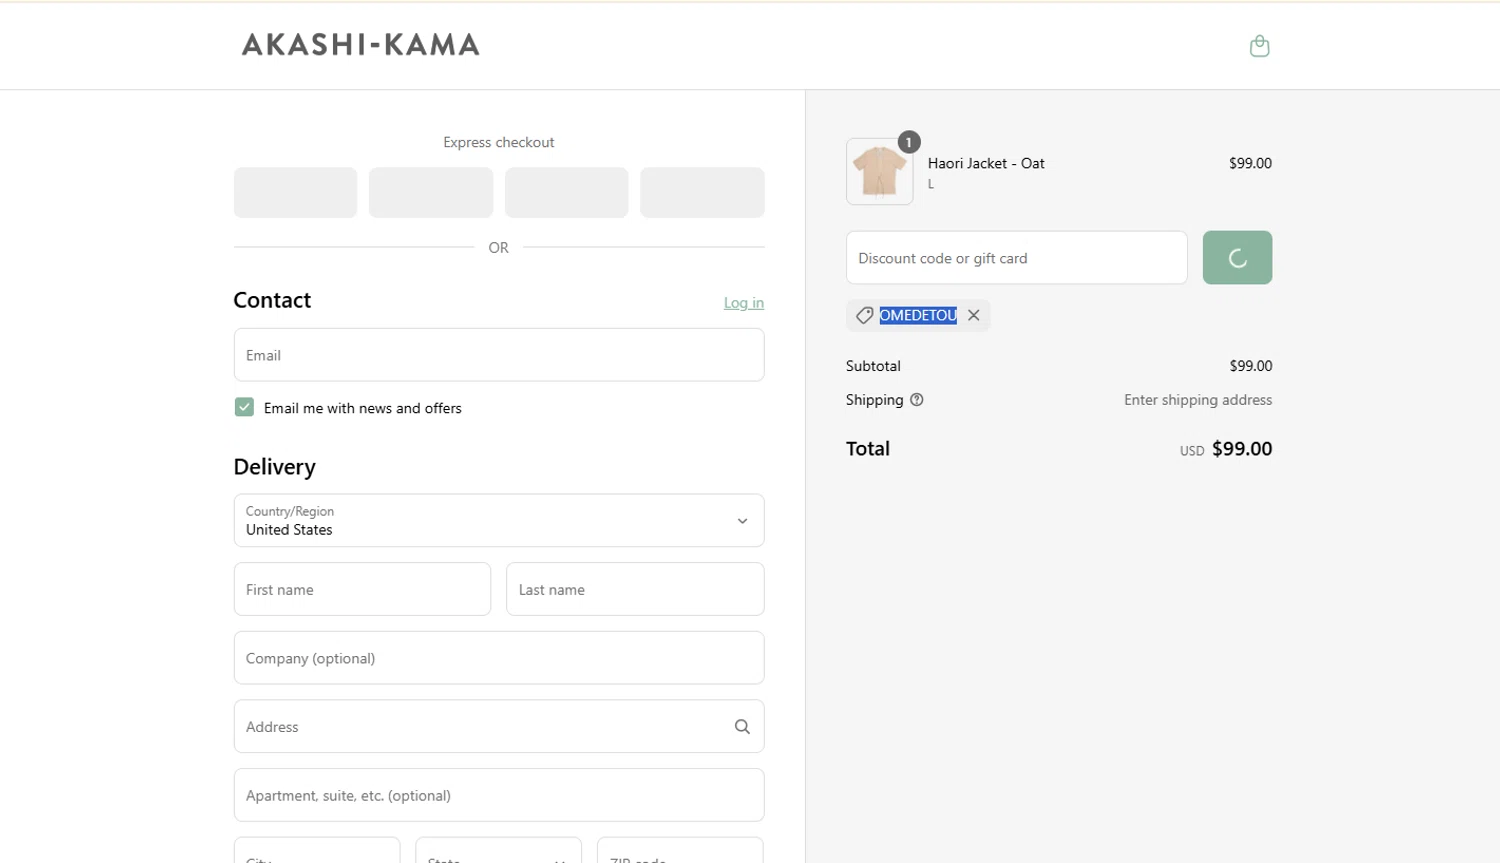Click the Express checkout label
Image resolution: width=1500 pixels, height=863 pixels.
click(x=498, y=142)
